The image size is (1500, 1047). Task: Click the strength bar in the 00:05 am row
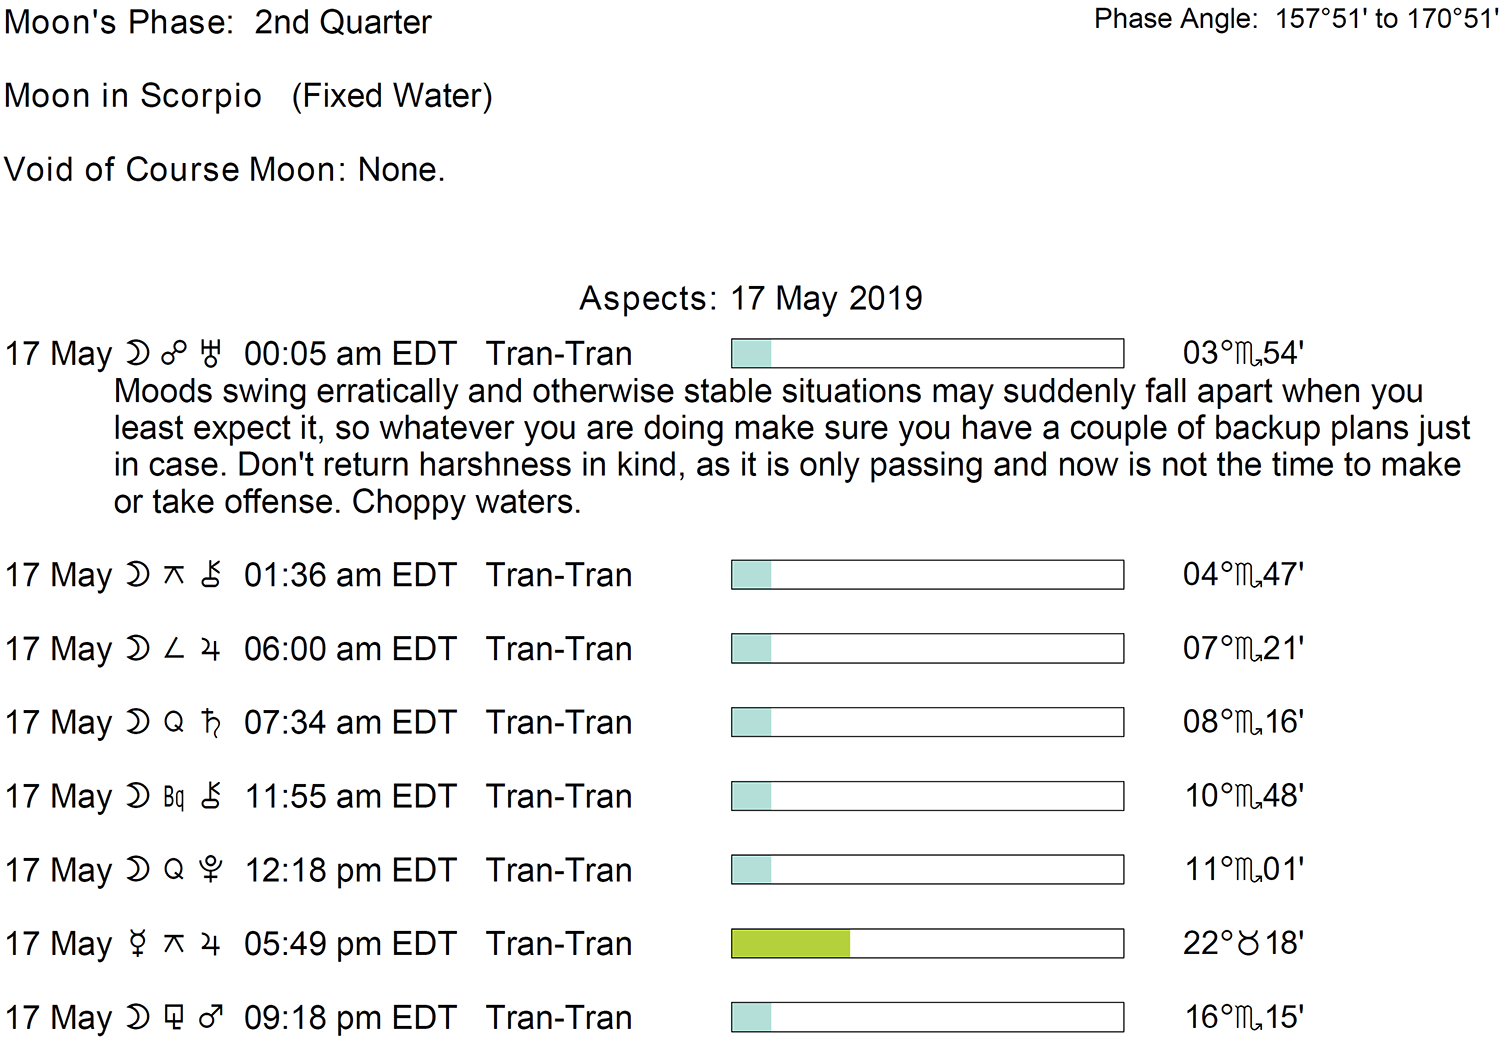pyautogui.click(x=927, y=354)
